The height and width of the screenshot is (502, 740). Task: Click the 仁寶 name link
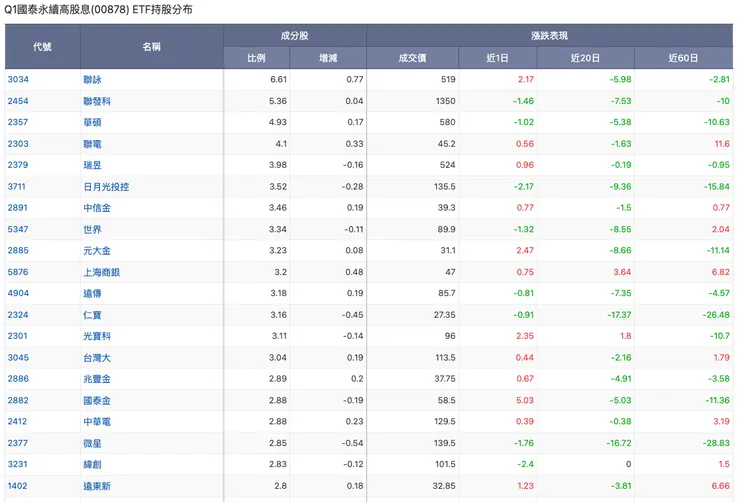pos(93,315)
